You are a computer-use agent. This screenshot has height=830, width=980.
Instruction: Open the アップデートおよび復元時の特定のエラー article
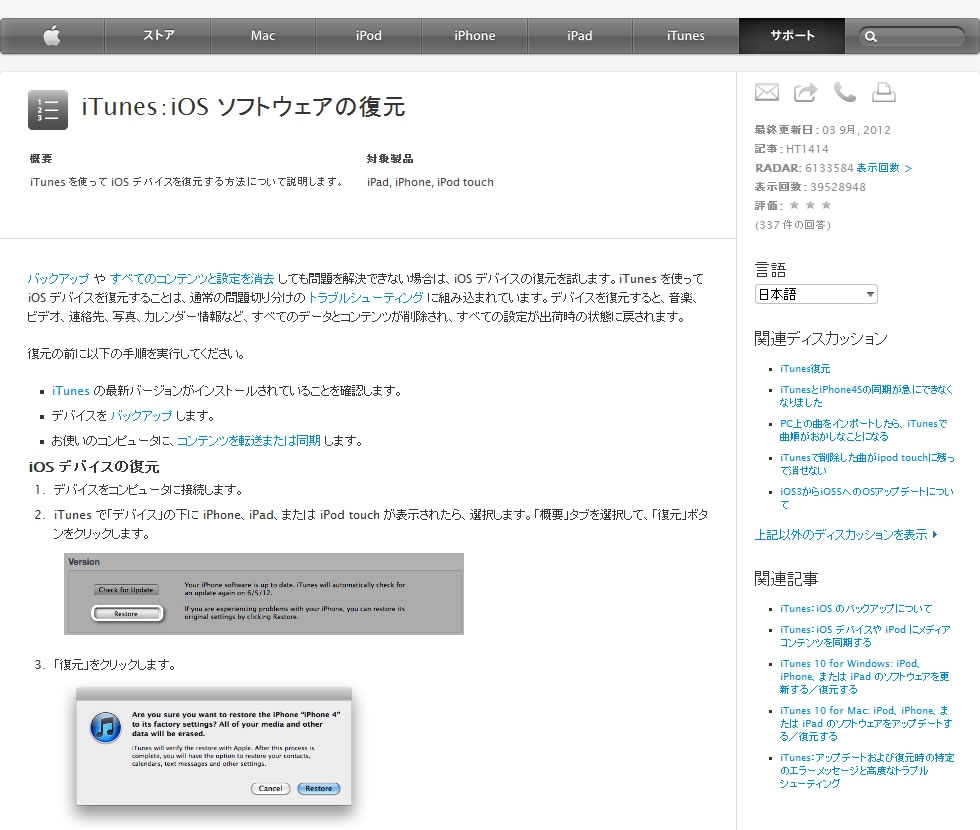tap(867, 770)
